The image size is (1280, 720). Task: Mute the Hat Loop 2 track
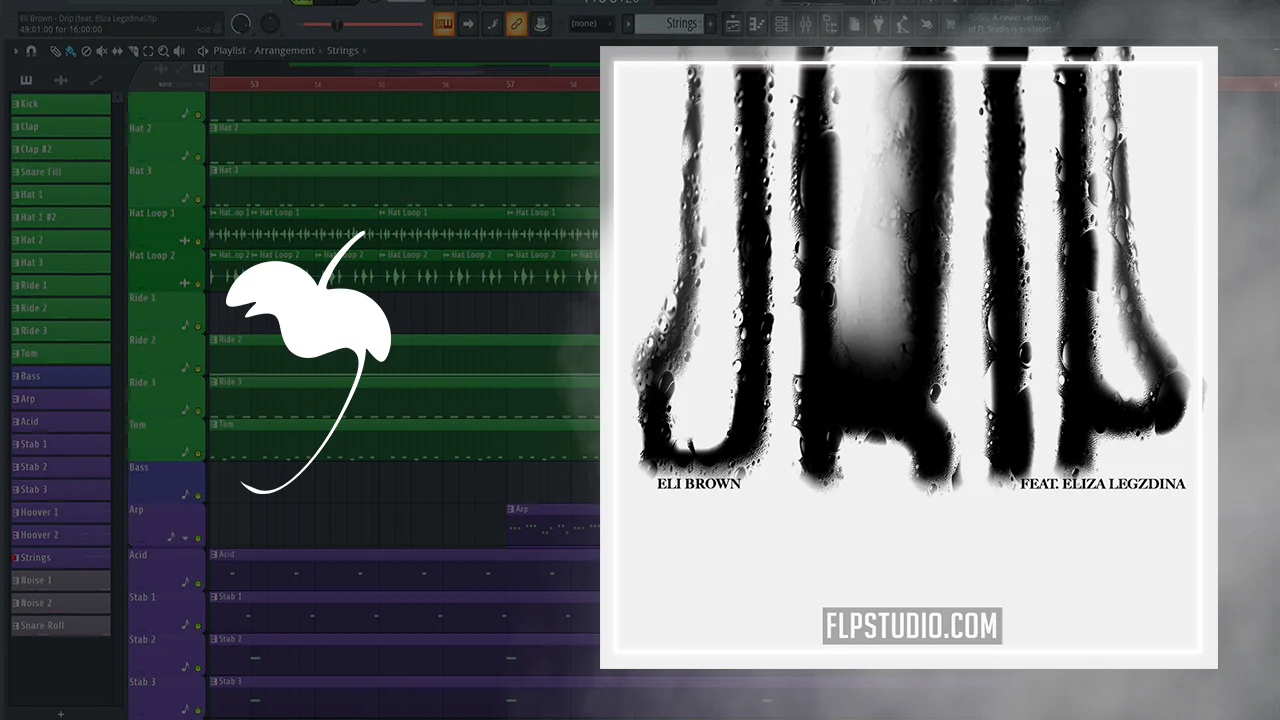click(198, 284)
